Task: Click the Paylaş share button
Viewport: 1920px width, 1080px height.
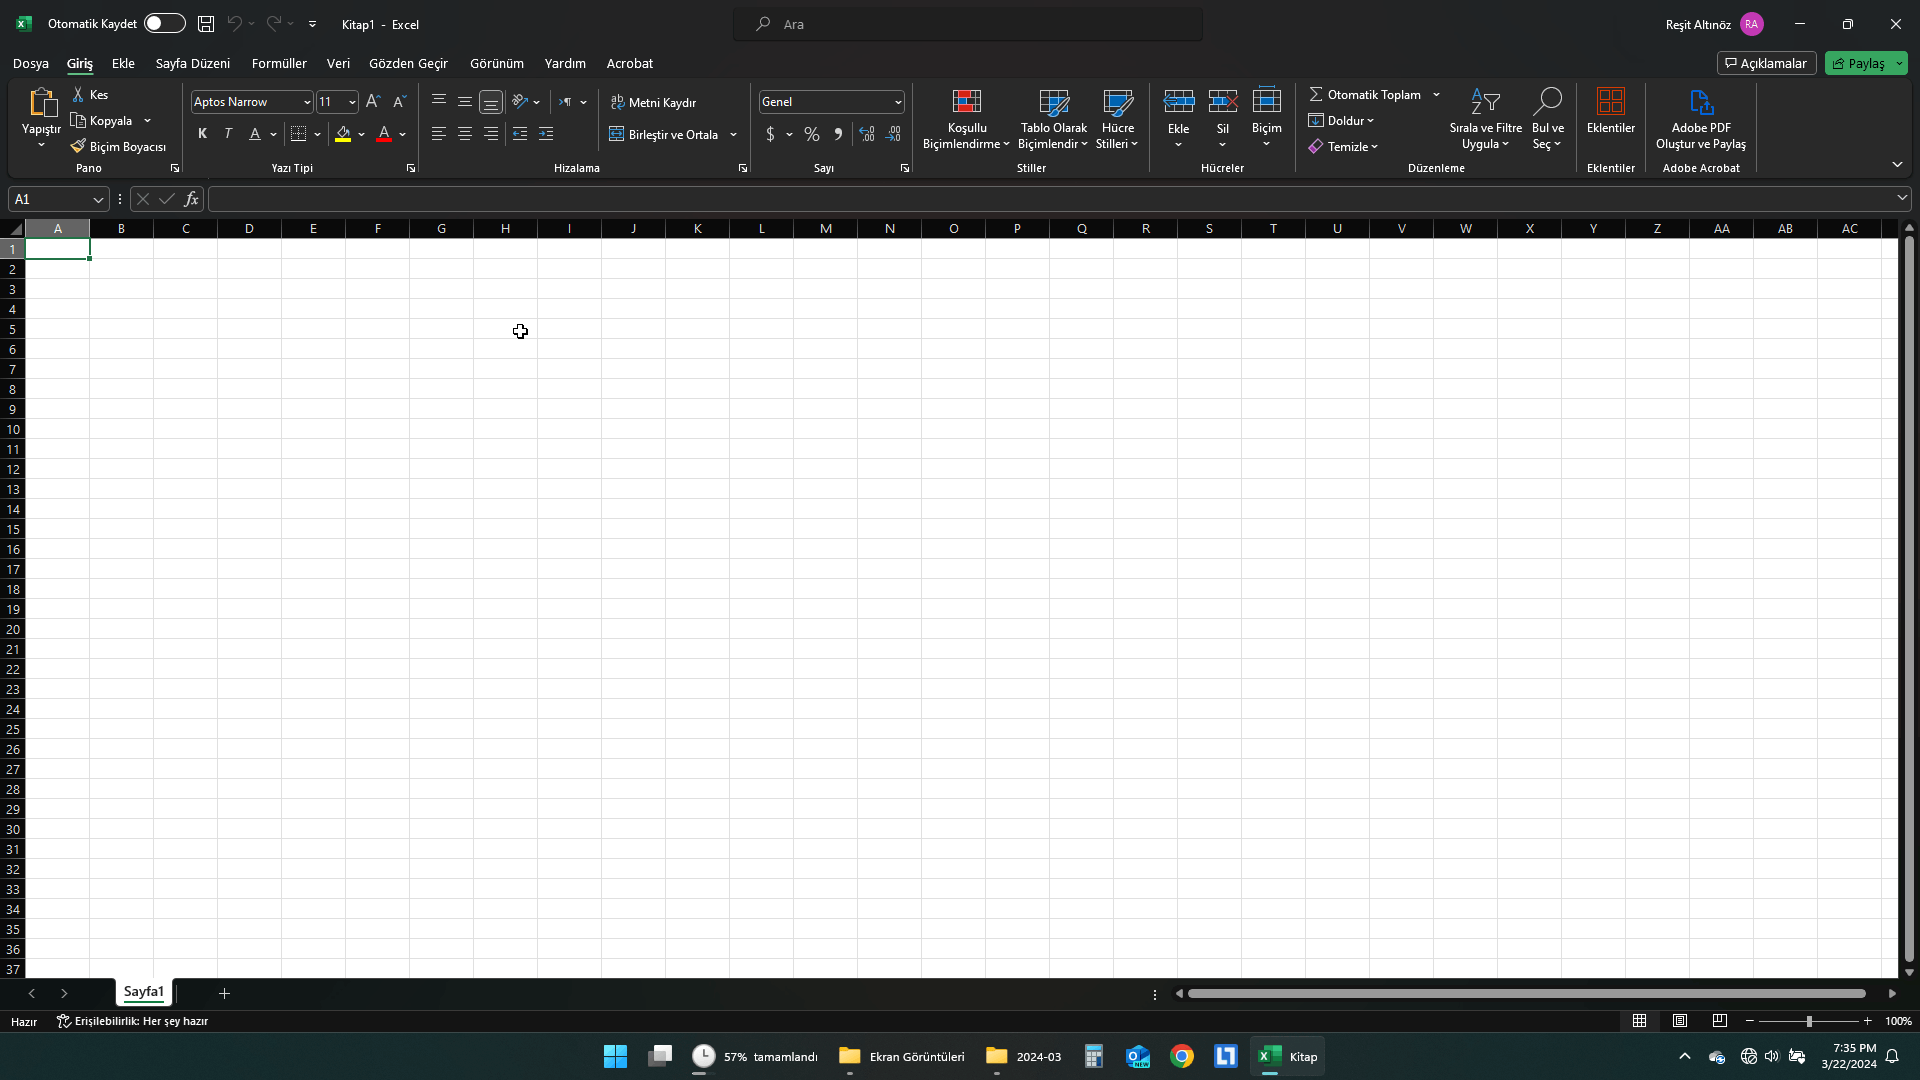Action: tap(1858, 63)
